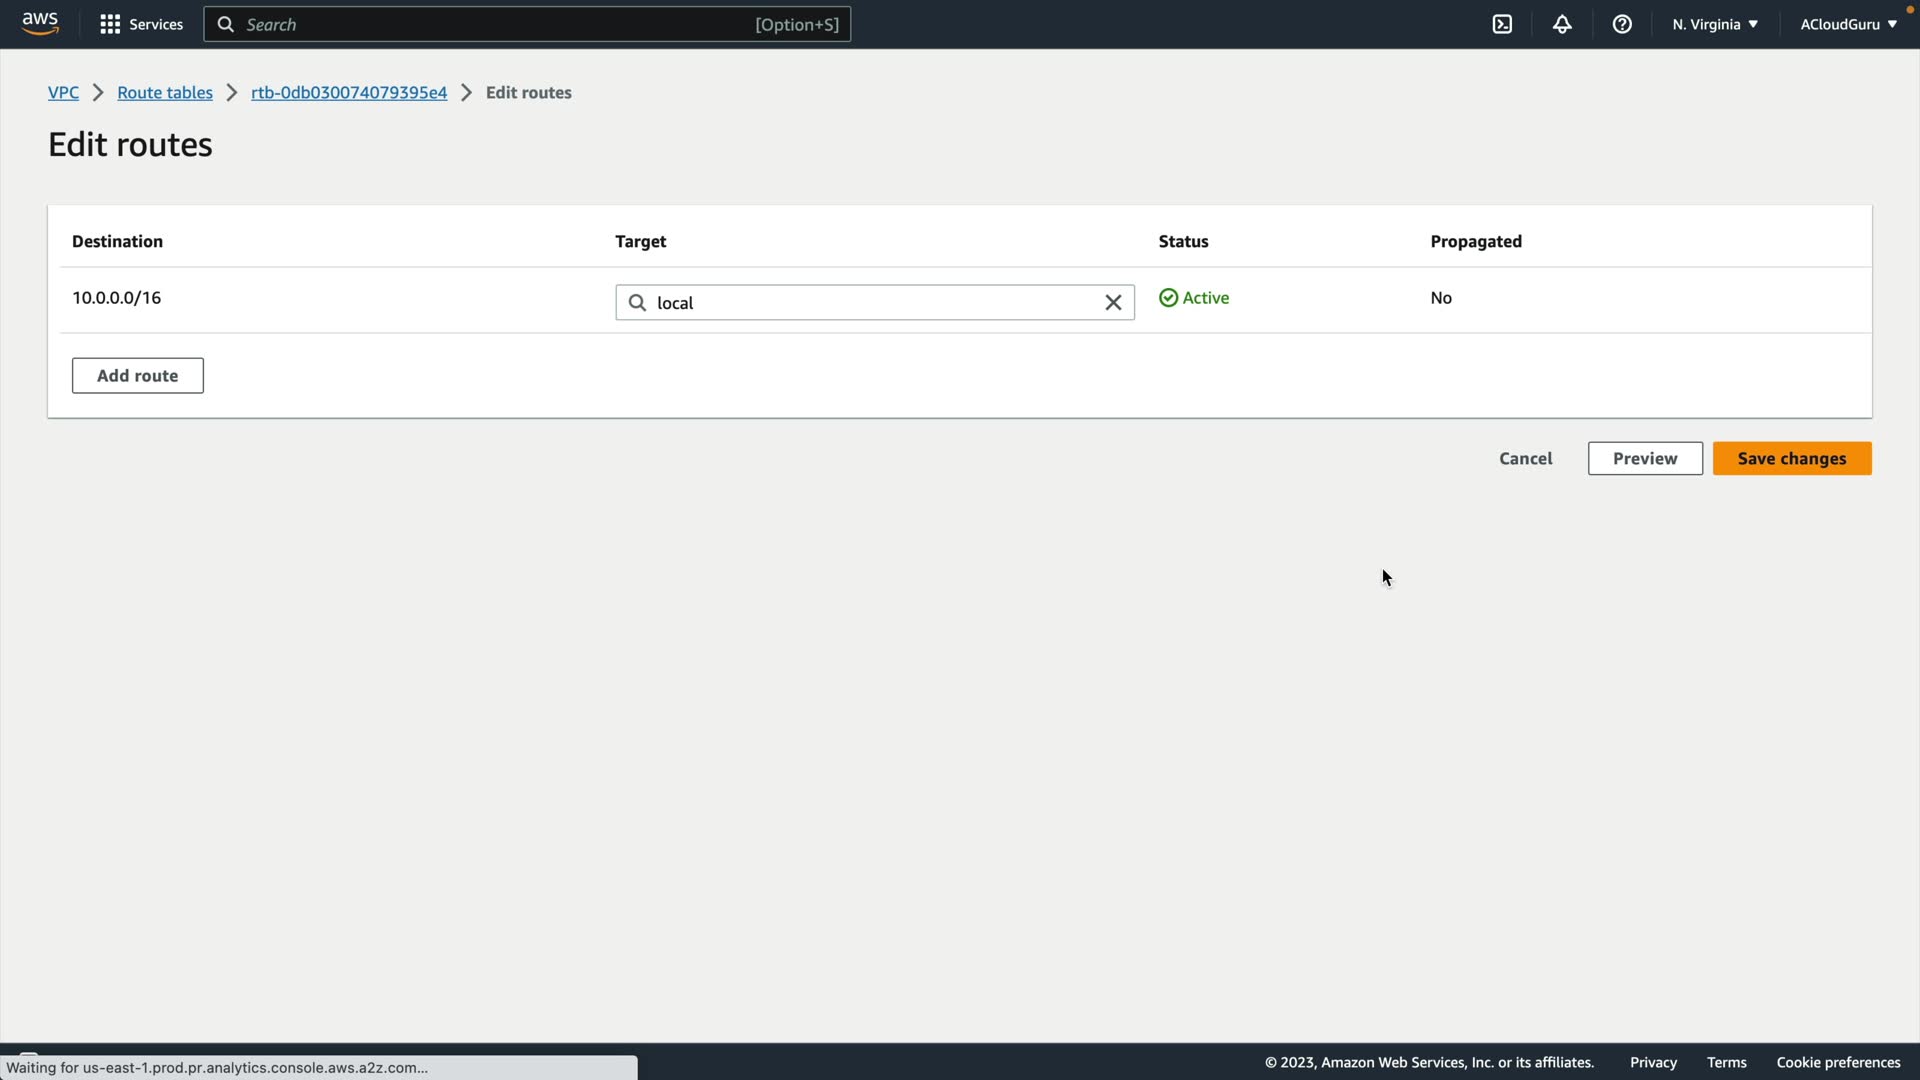Click the Active status check icon
Viewport: 1920px width, 1080px height.
point(1168,298)
